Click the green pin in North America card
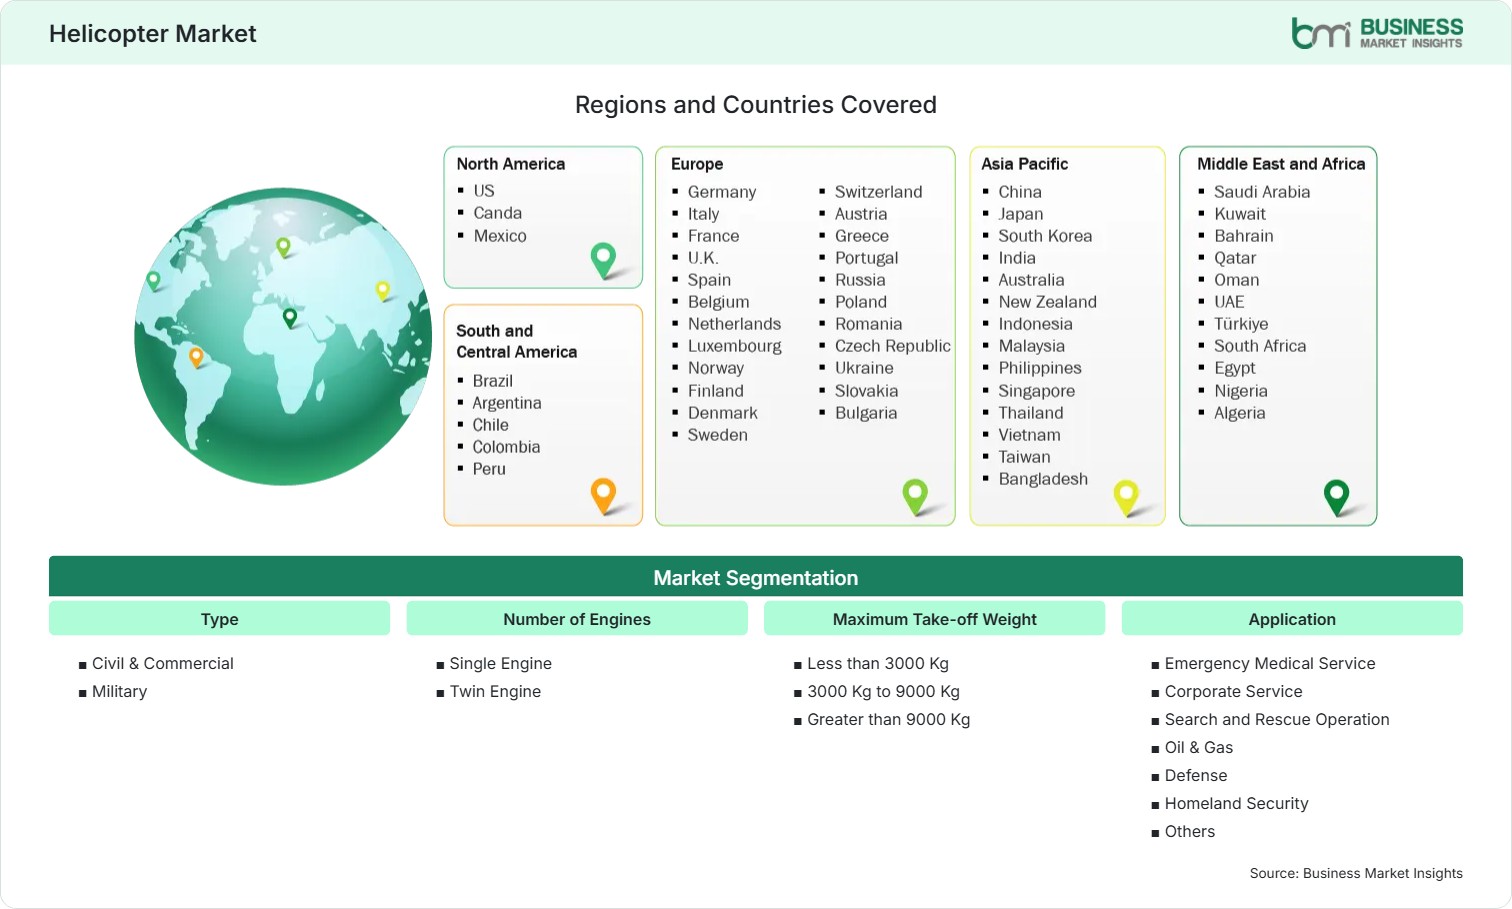Image resolution: width=1512 pixels, height=909 pixels. coord(603,260)
